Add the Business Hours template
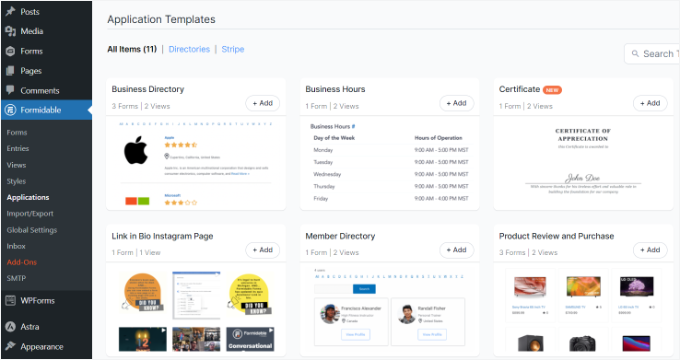The image size is (680, 360). [x=456, y=103]
